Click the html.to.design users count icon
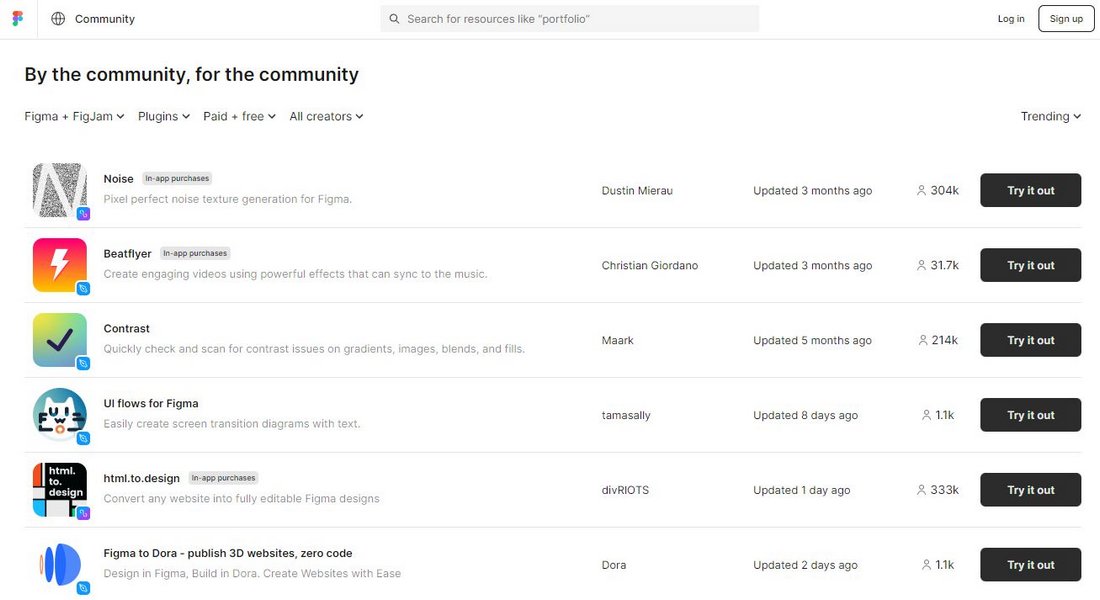The width and height of the screenshot is (1100, 600). coord(921,490)
